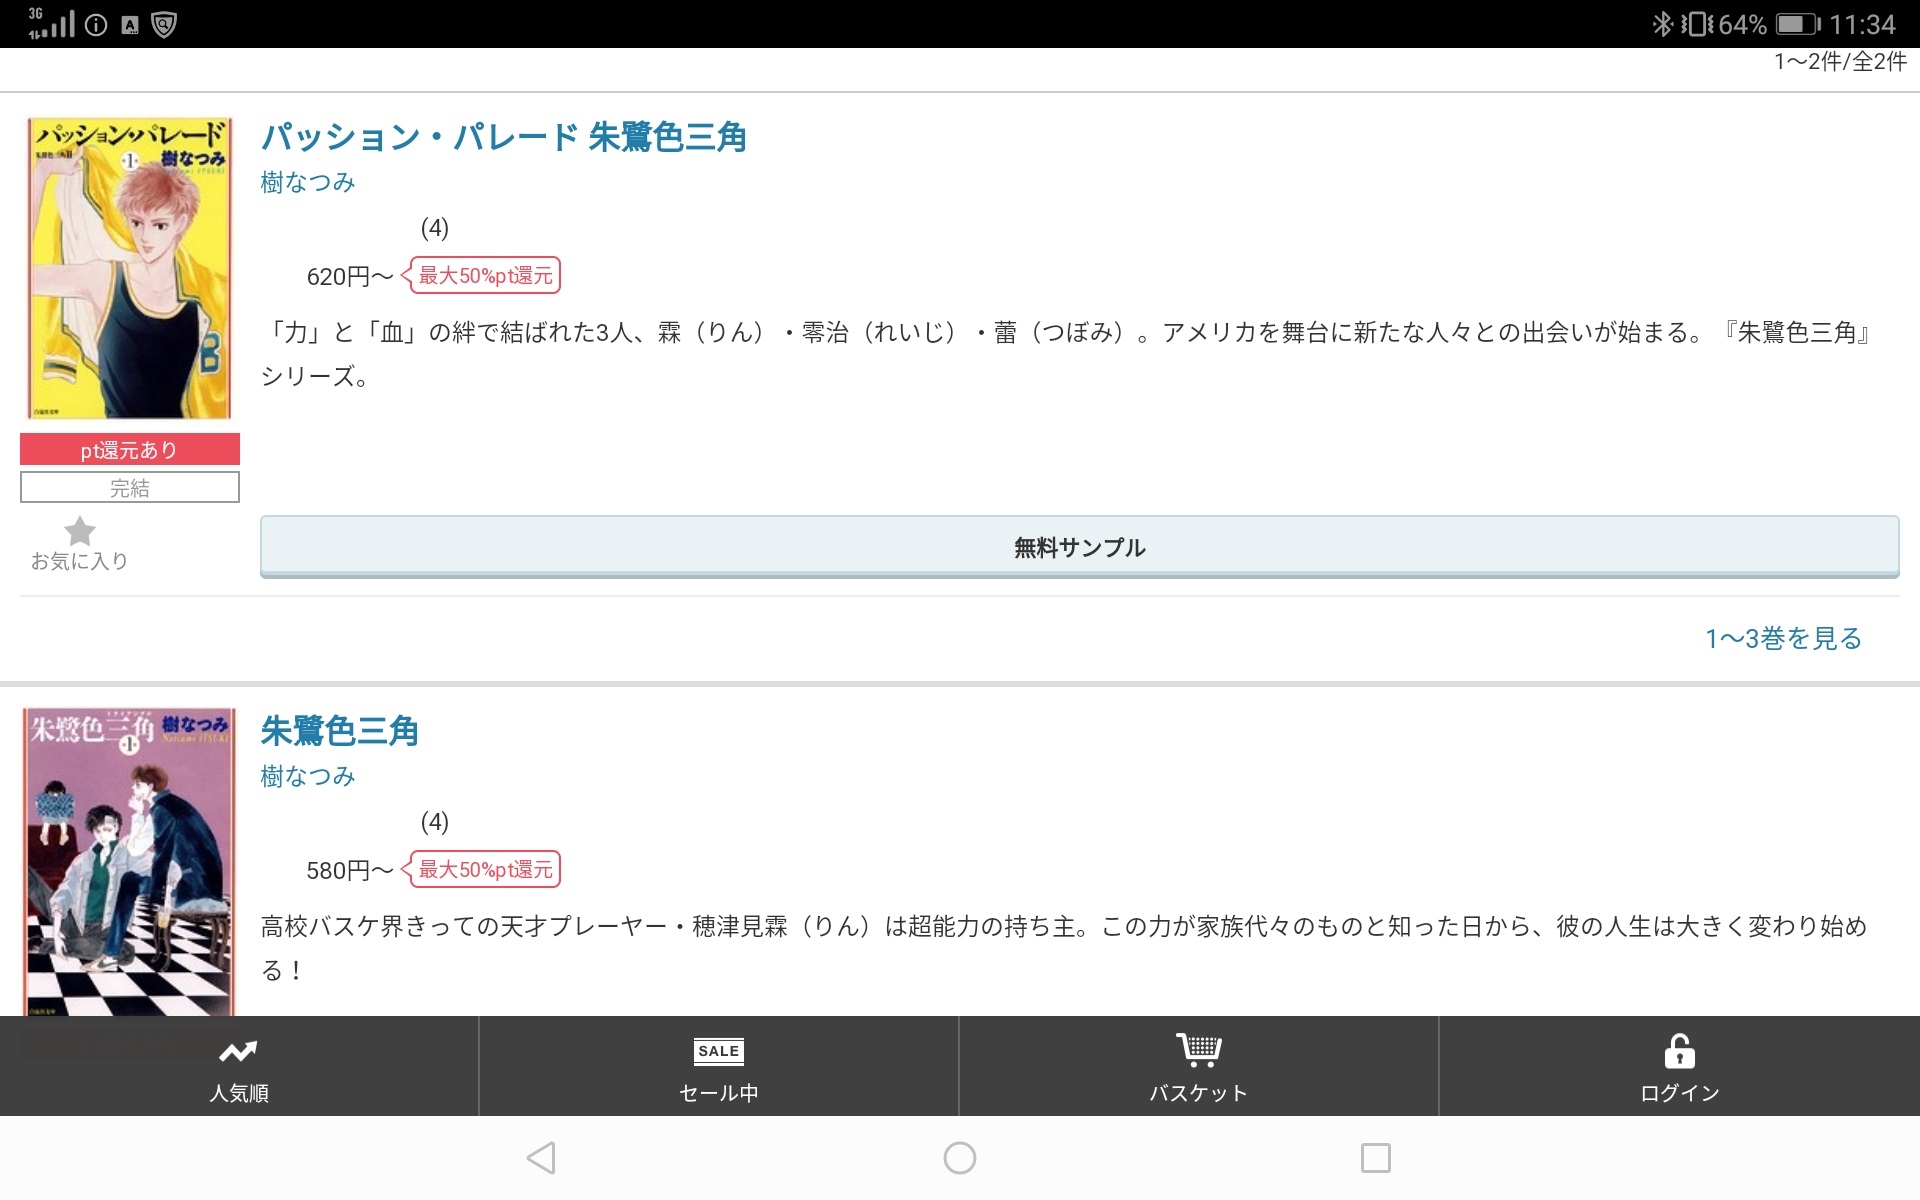Open the 朱鷺色三角 title link
This screenshot has height=1200, width=1920.
[339, 731]
